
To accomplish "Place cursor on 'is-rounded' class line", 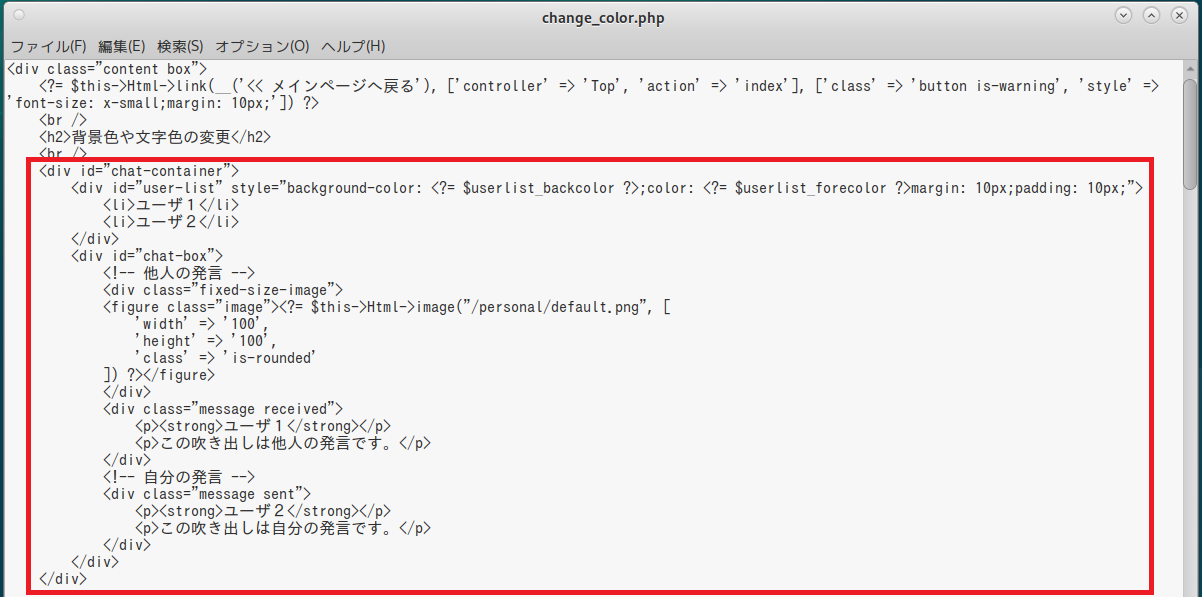I will (x=226, y=357).
